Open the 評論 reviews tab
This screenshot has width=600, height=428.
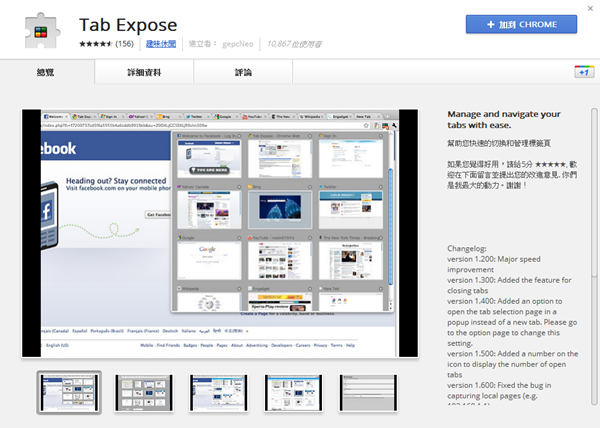click(x=243, y=72)
